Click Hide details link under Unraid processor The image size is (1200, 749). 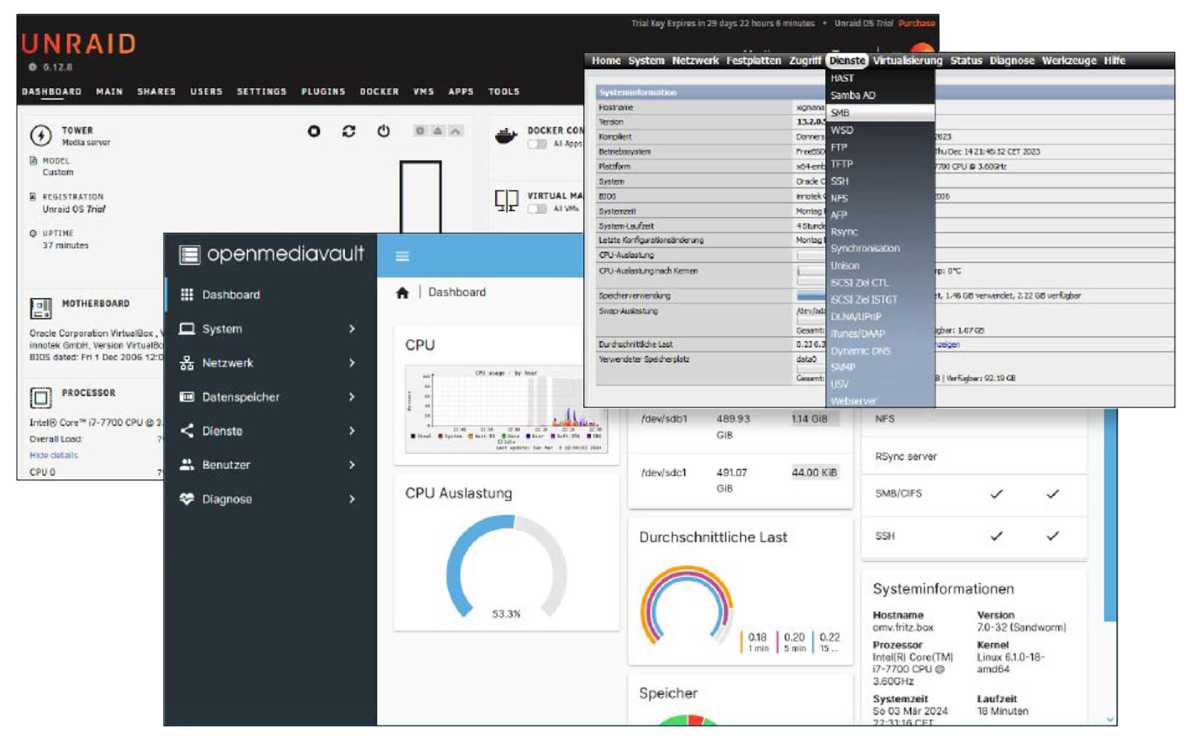pos(54,455)
